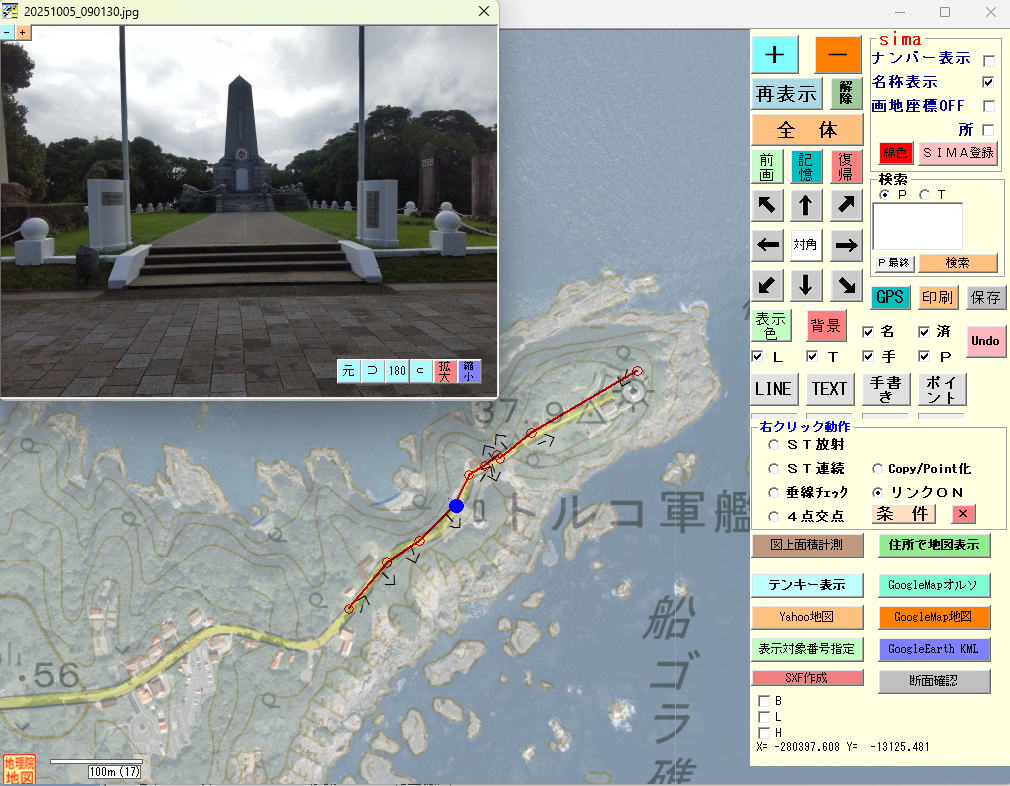Open GoogleEarth KML export

click(934, 649)
